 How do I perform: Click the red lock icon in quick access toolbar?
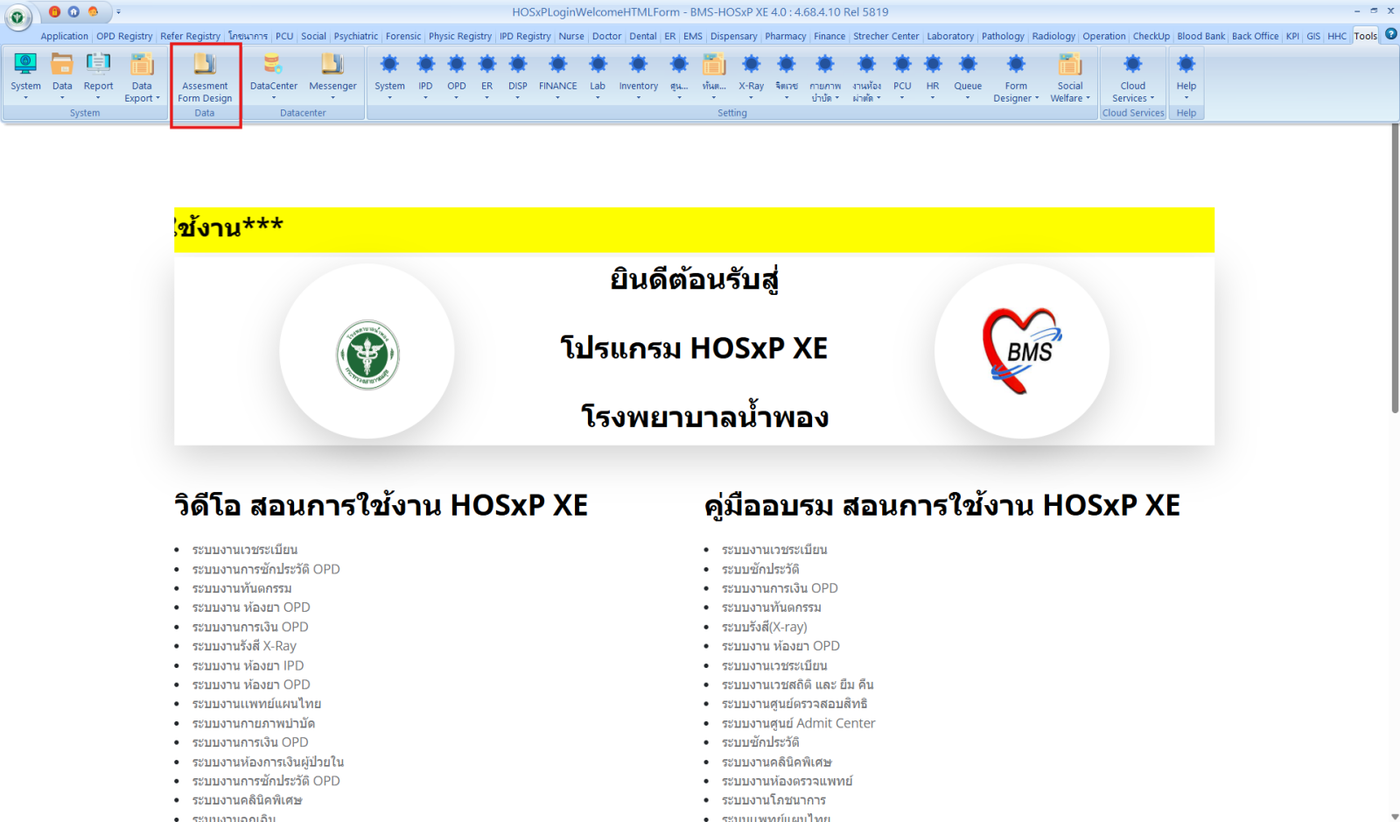pos(54,12)
